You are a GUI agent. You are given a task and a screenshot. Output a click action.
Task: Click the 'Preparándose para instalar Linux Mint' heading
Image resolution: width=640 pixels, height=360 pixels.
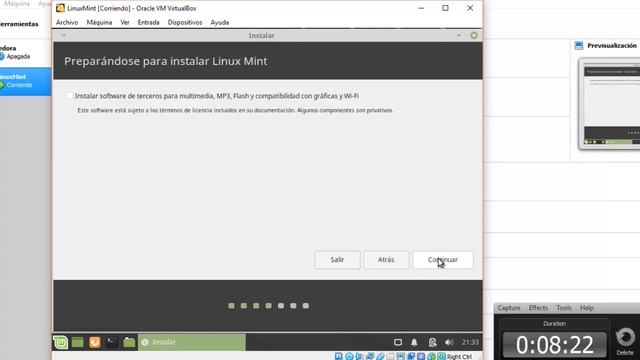[166, 61]
